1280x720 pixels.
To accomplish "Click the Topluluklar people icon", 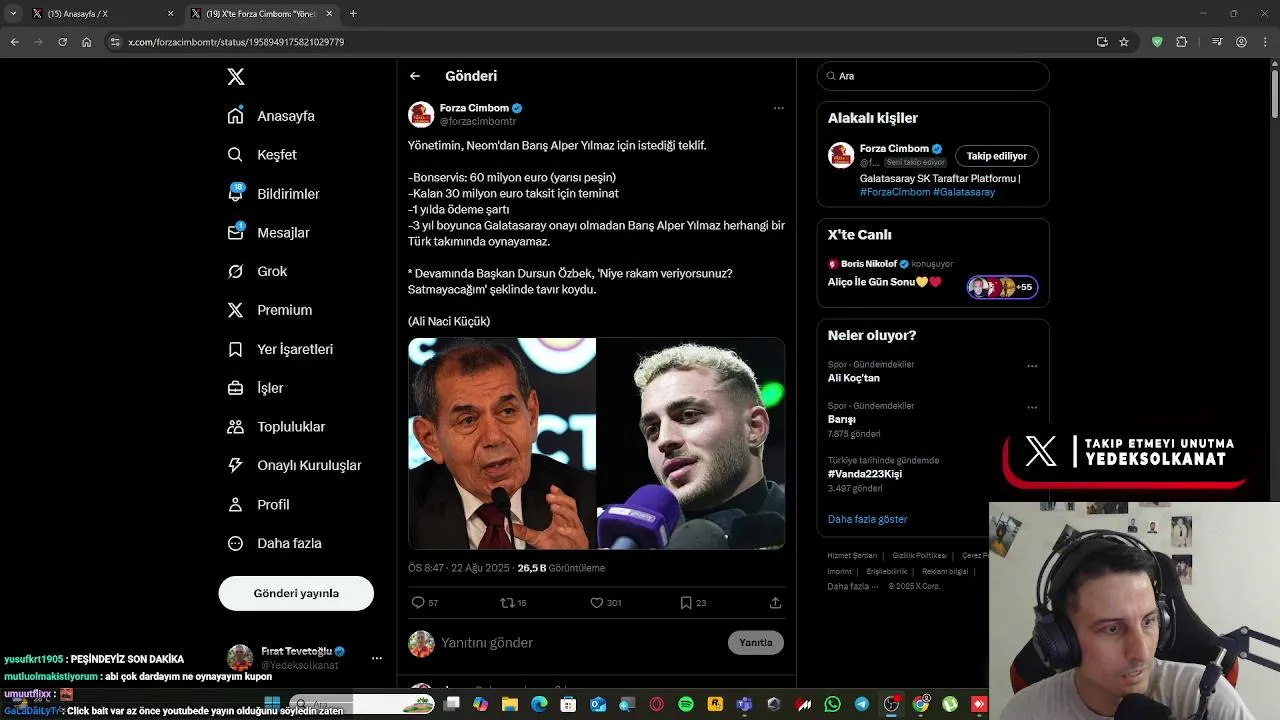I will point(235,427).
